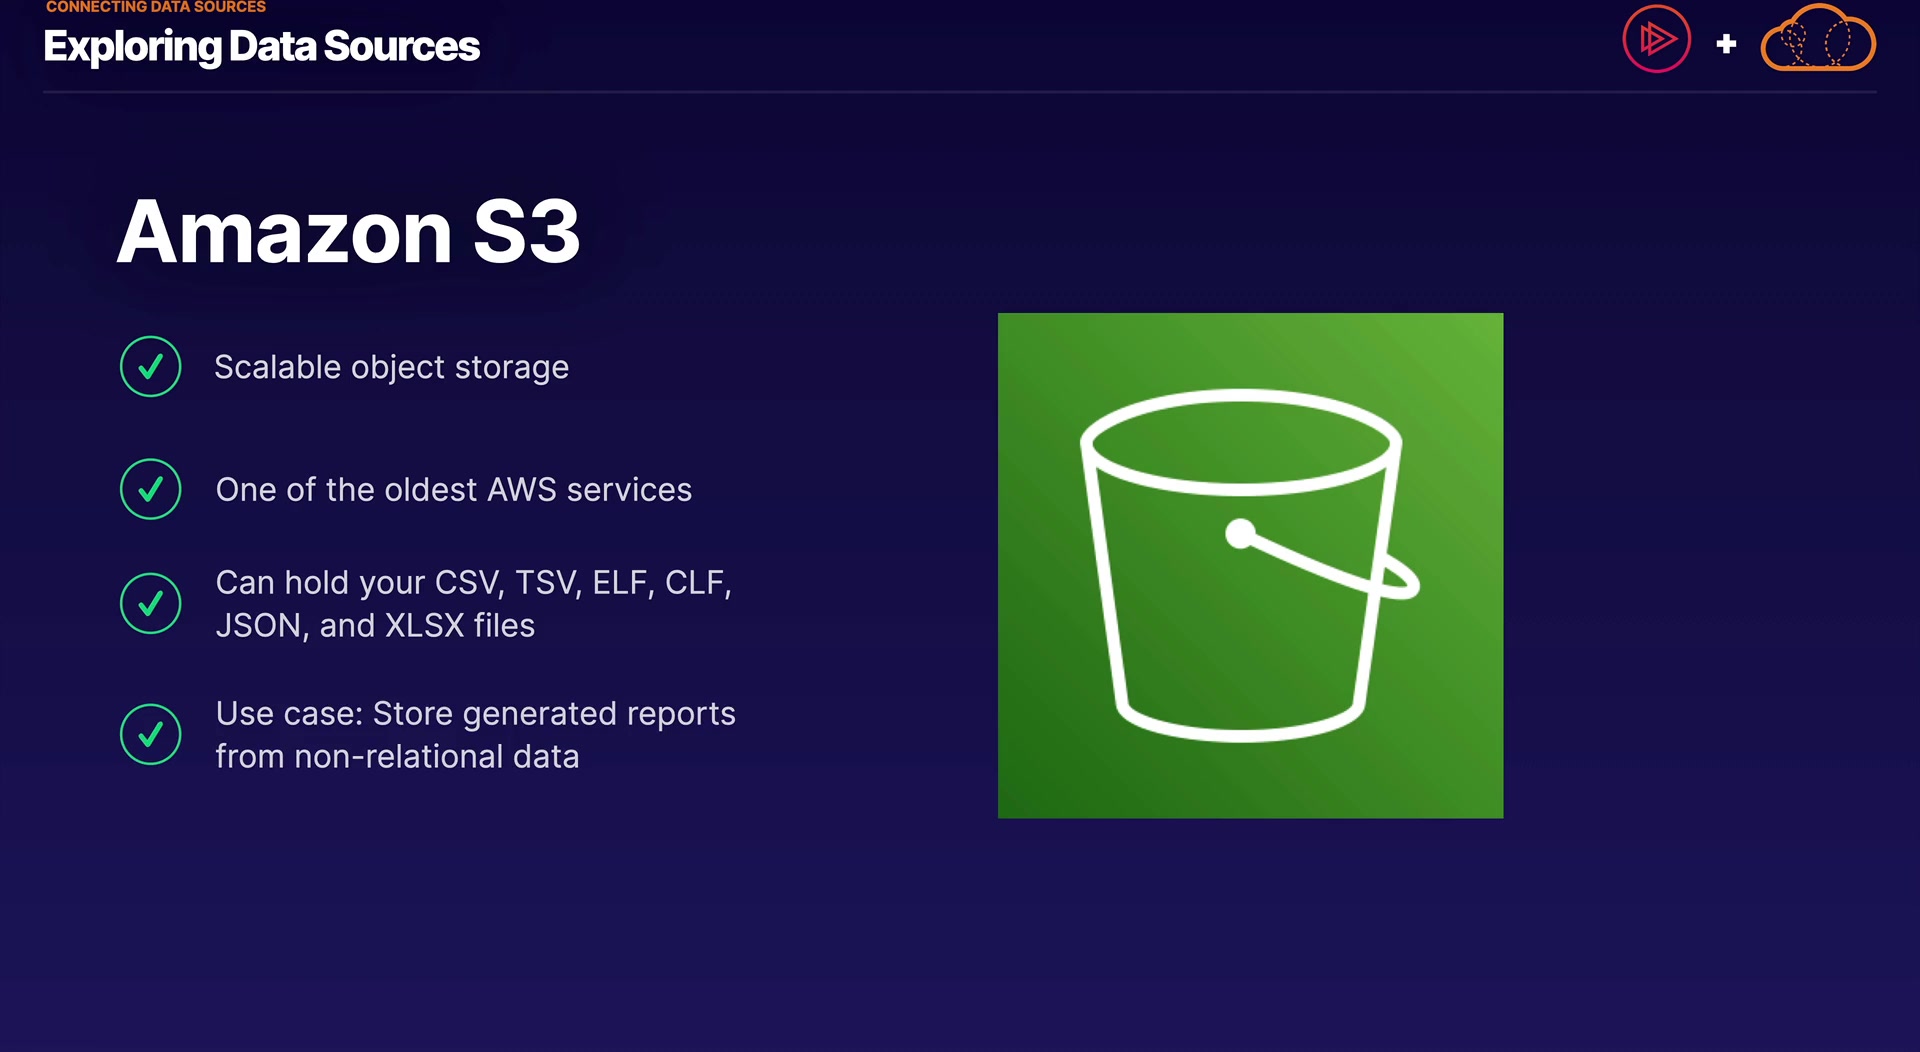Click the round knob on the bucket handle
The height and width of the screenshot is (1052, 1920).
1240,533
